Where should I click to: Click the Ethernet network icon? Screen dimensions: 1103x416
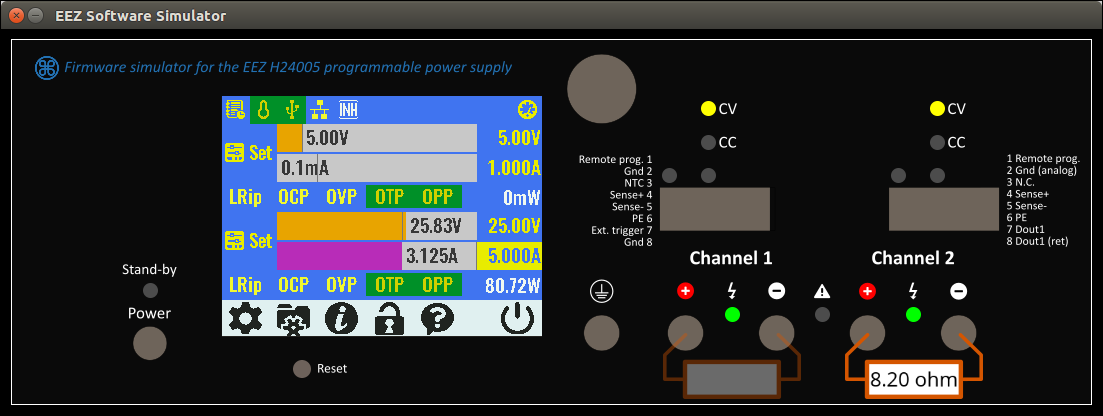click(319, 110)
